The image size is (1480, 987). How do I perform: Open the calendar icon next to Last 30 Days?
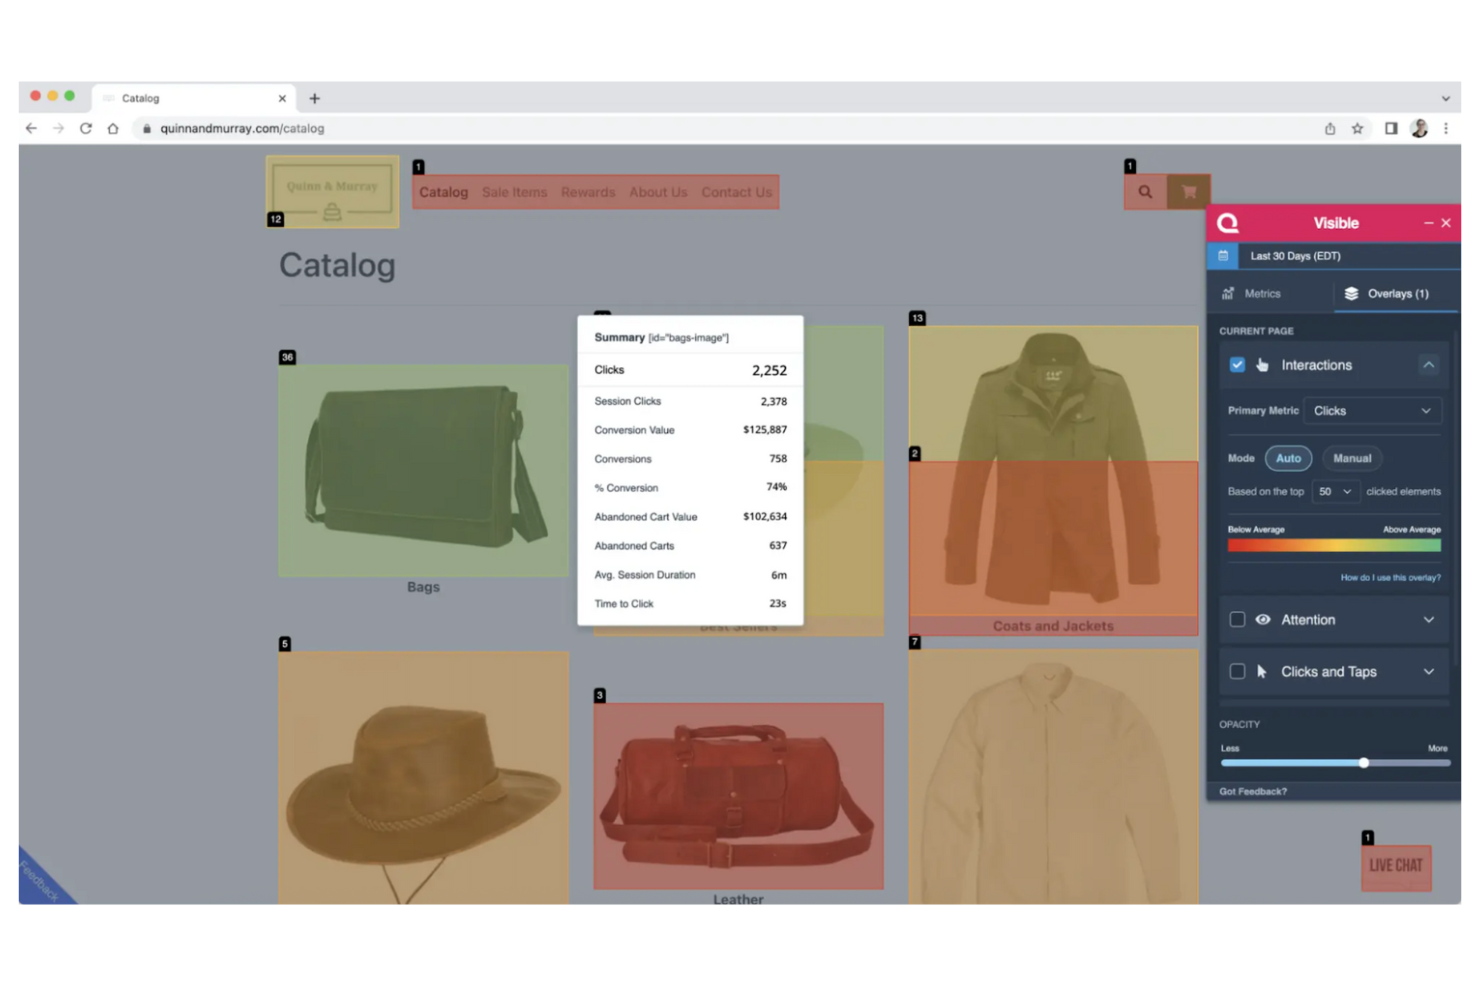point(1222,256)
